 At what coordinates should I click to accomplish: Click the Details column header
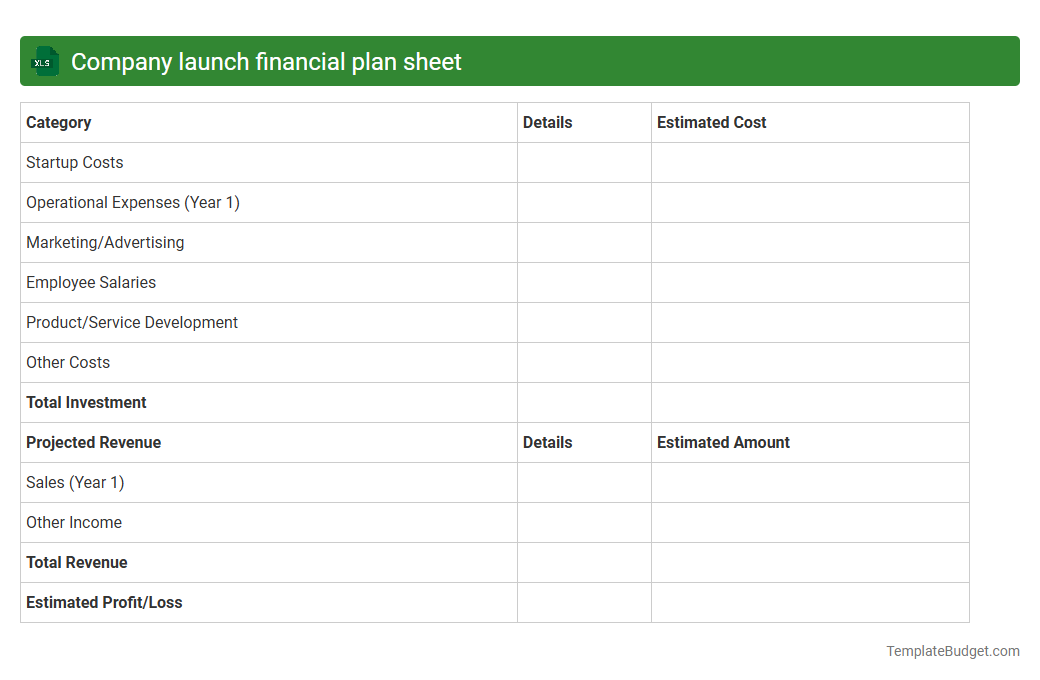click(x=546, y=122)
